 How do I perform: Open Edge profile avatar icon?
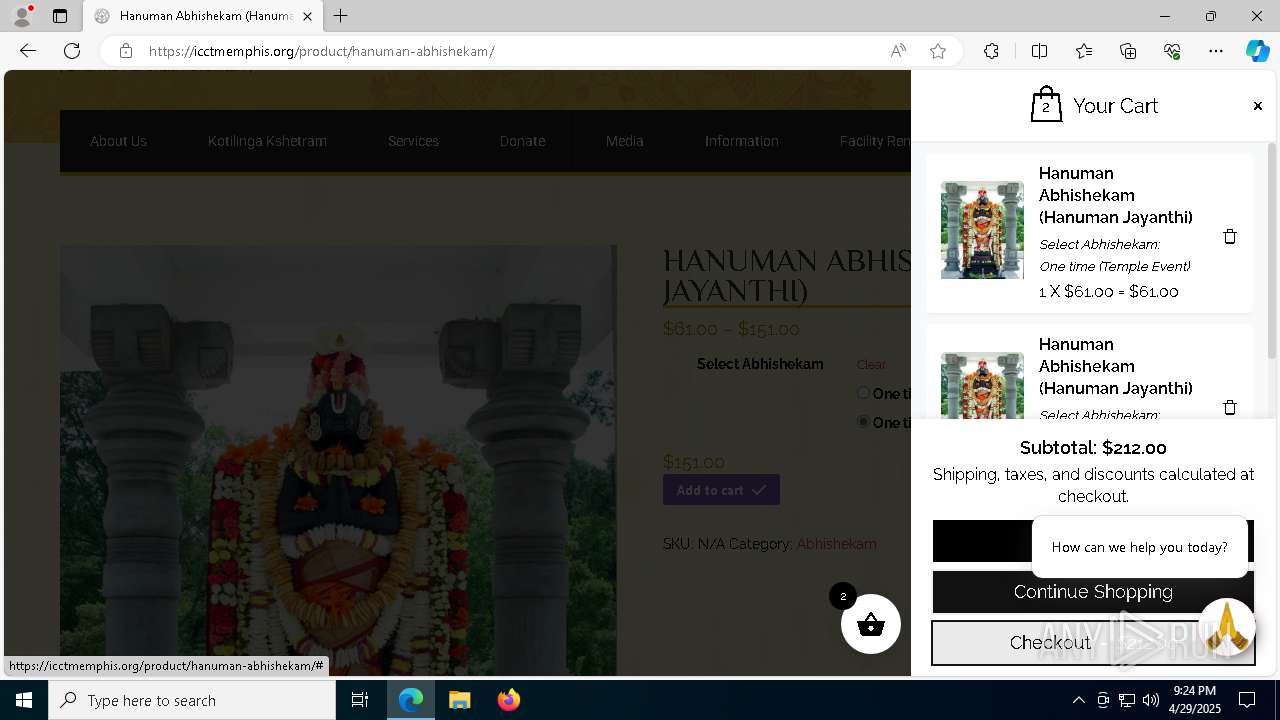tap(22, 16)
